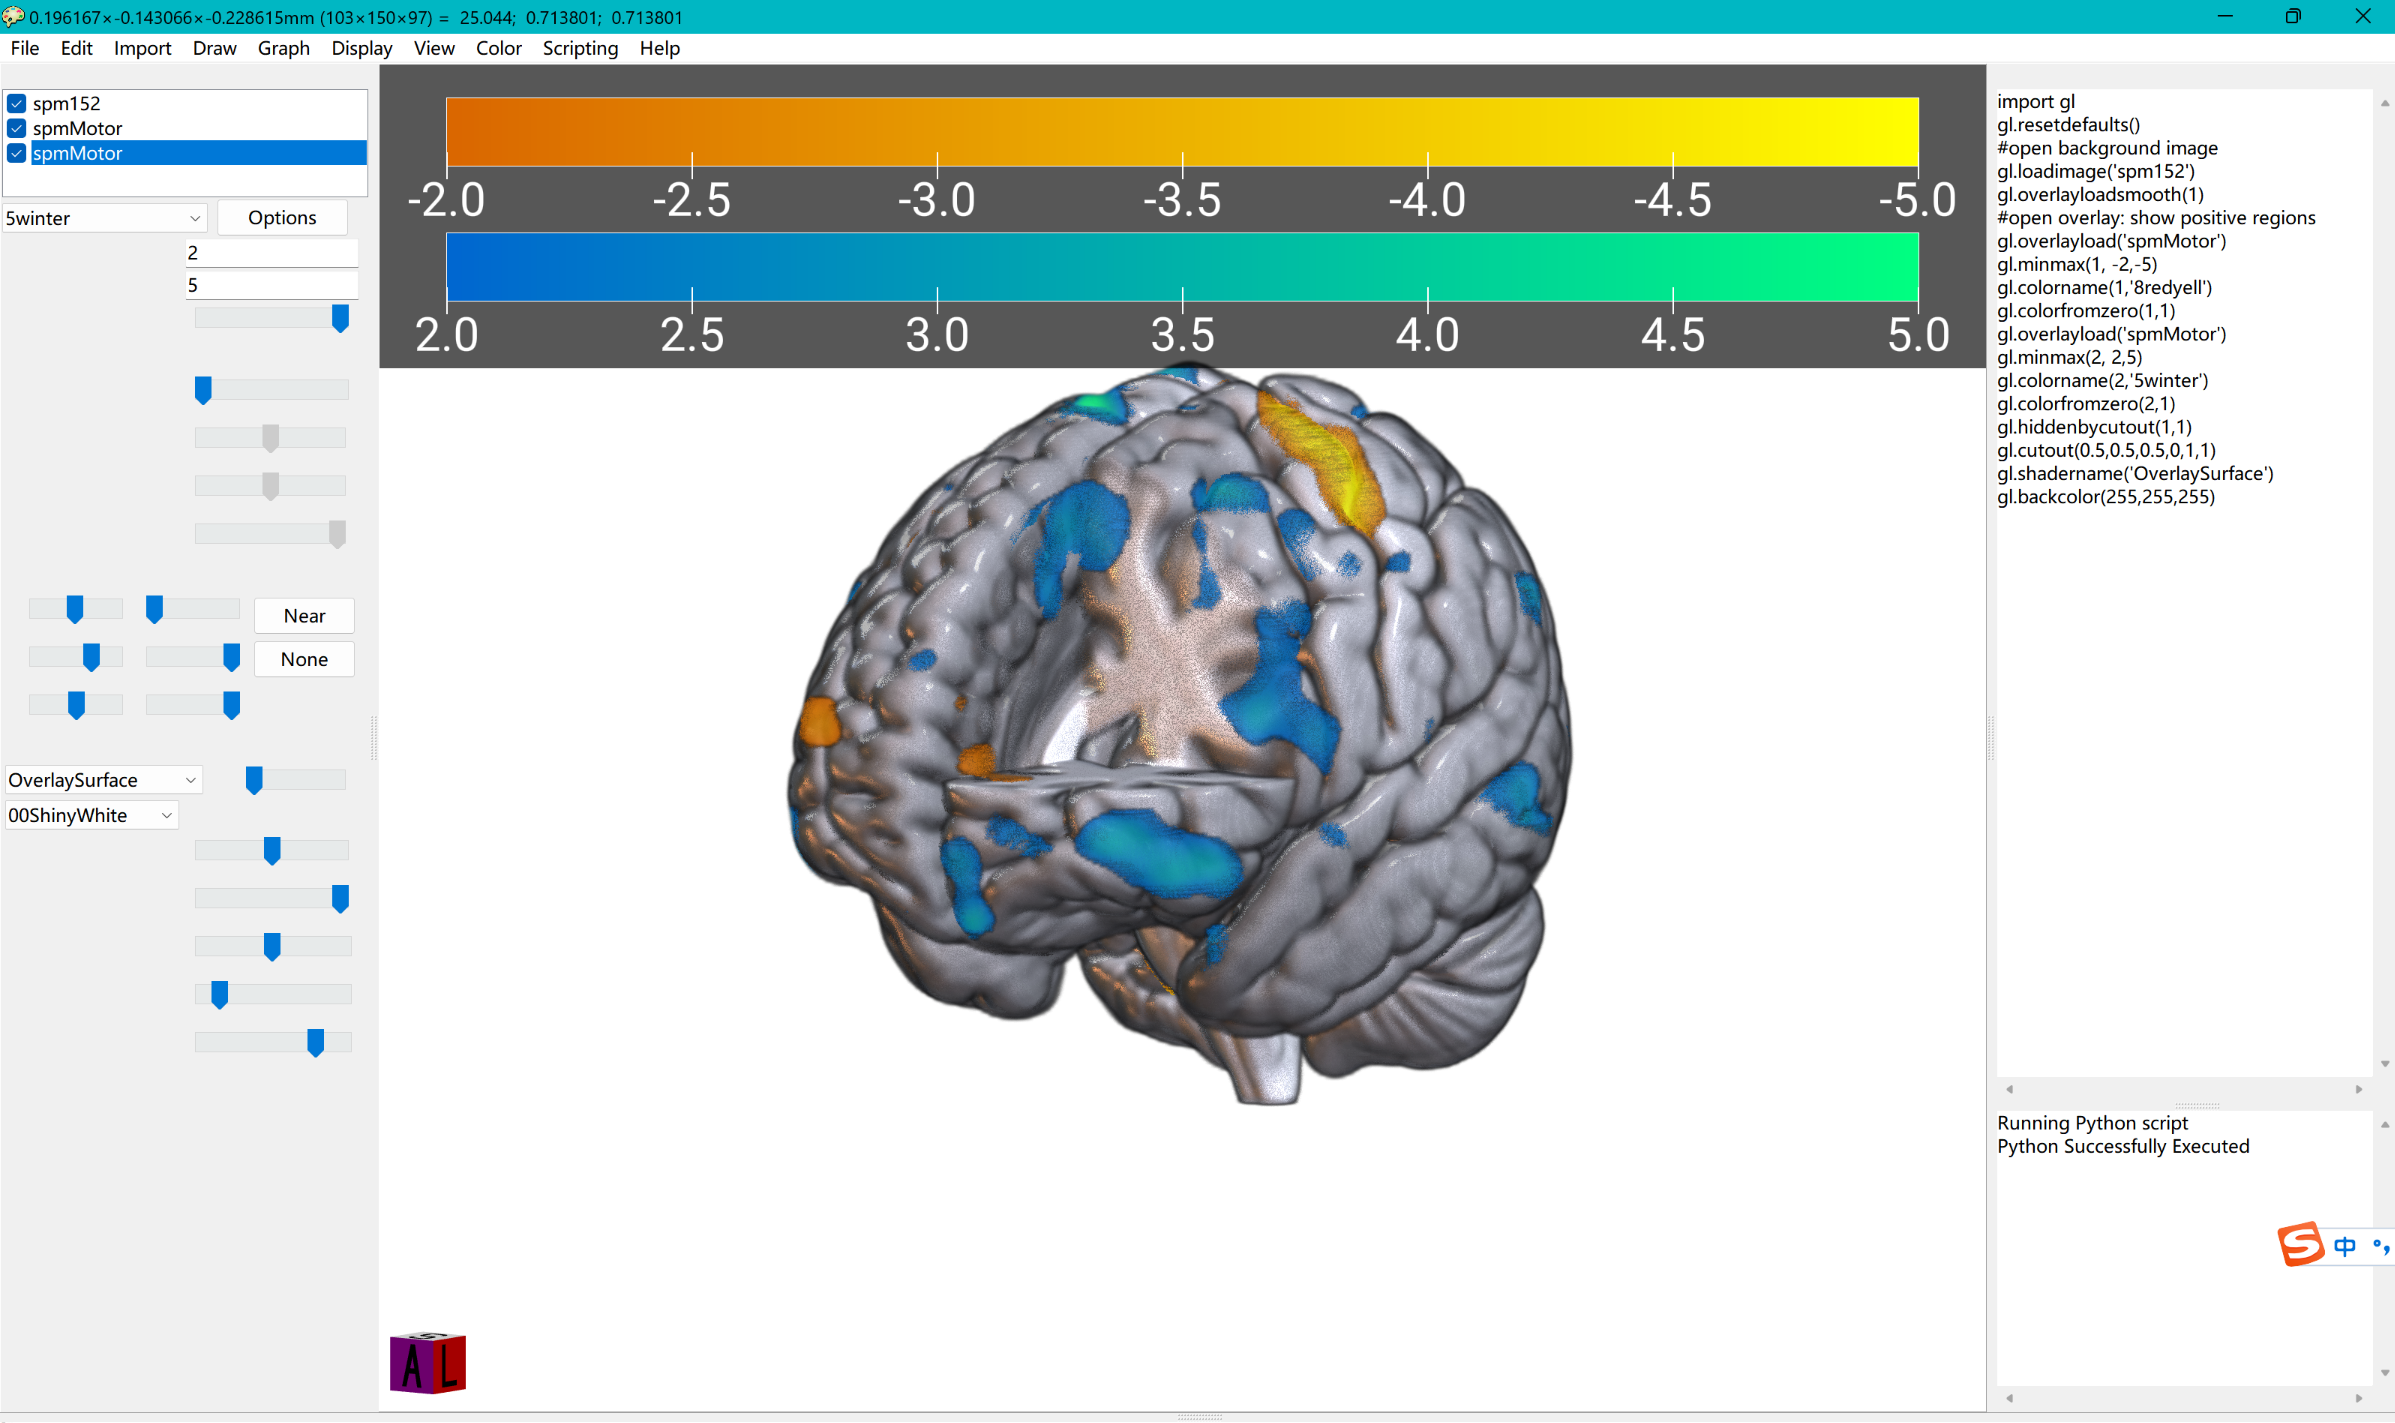This screenshot has width=2395, height=1423.
Task: Click the output log scroll-up arrow
Action: [x=2385, y=1125]
